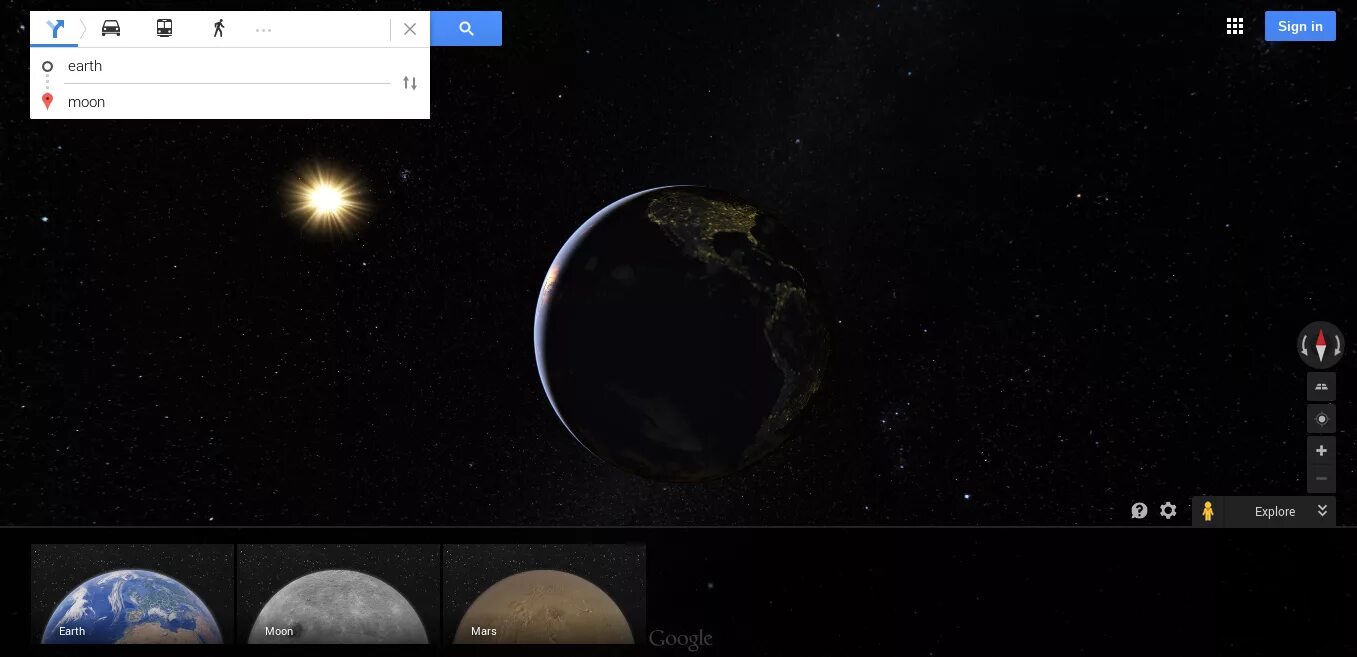The height and width of the screenshot is (657, 1357).
Task: Rotate view clockwise with compass right arrow
Action: (1337, 346)
